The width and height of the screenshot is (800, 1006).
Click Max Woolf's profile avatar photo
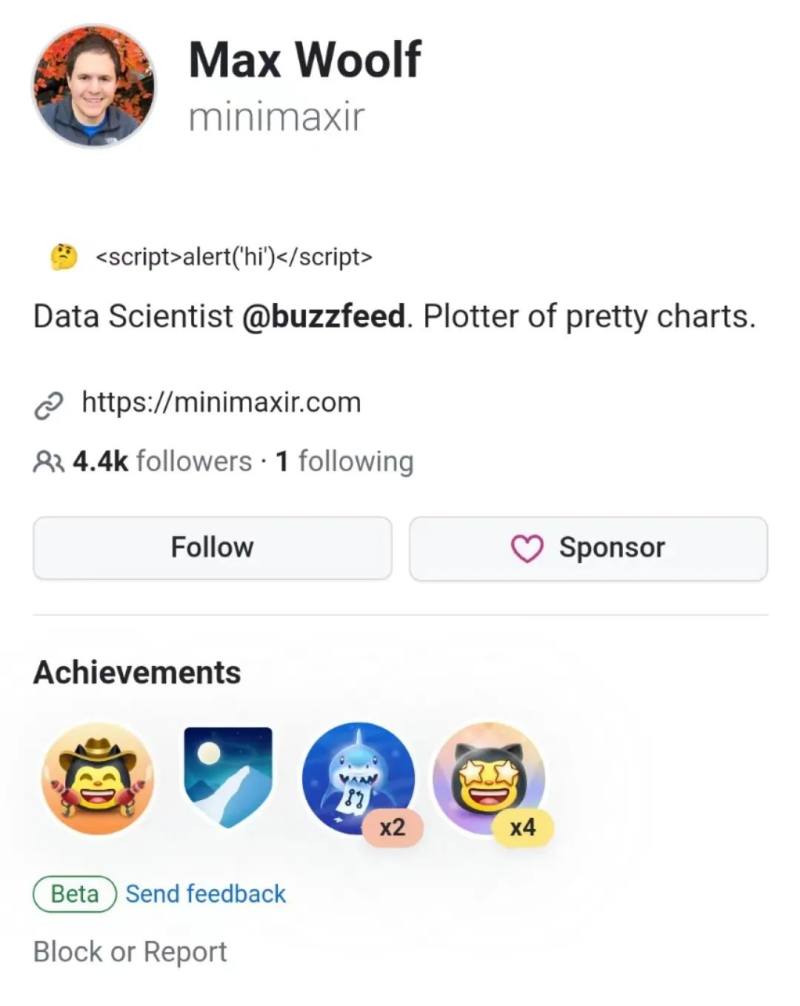click(x=94, y=87)
